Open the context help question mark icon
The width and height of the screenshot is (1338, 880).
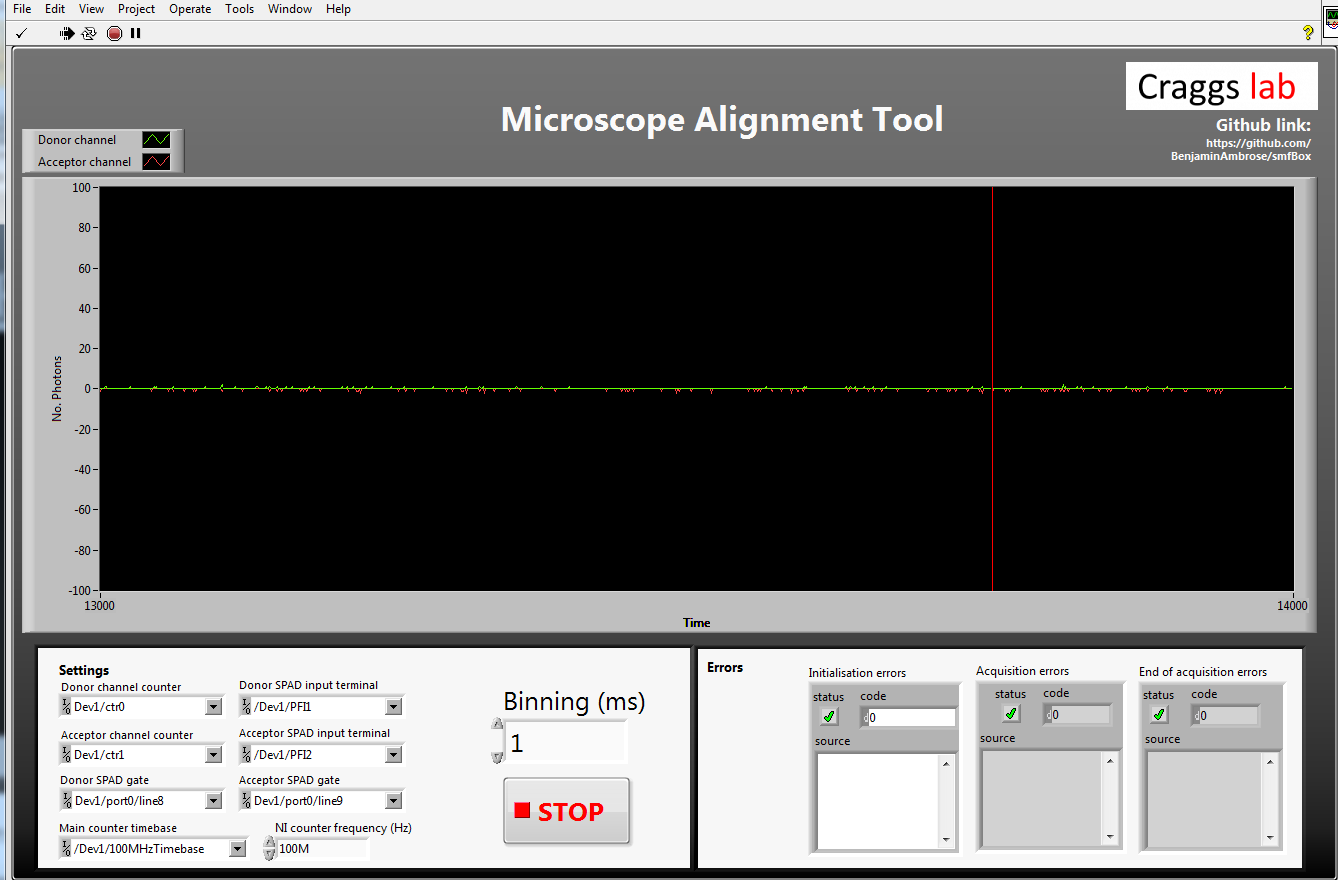pyautogui.click(x=1307, y=33)
